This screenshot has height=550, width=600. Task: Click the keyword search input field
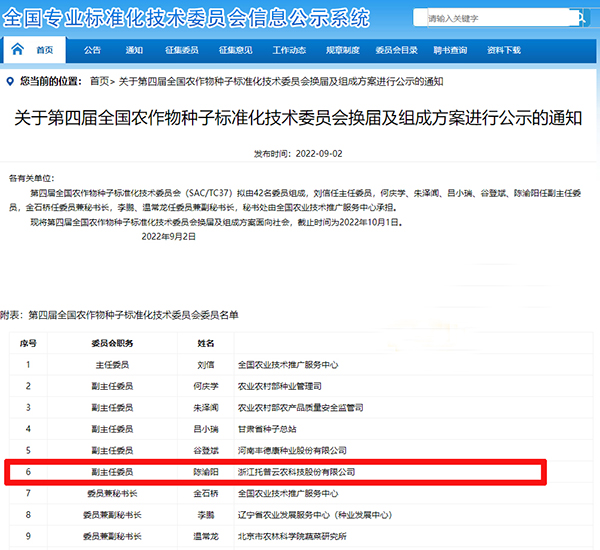coord(480,18)
